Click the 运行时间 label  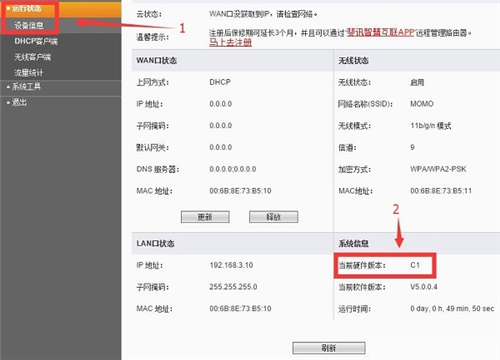point(354,309)
